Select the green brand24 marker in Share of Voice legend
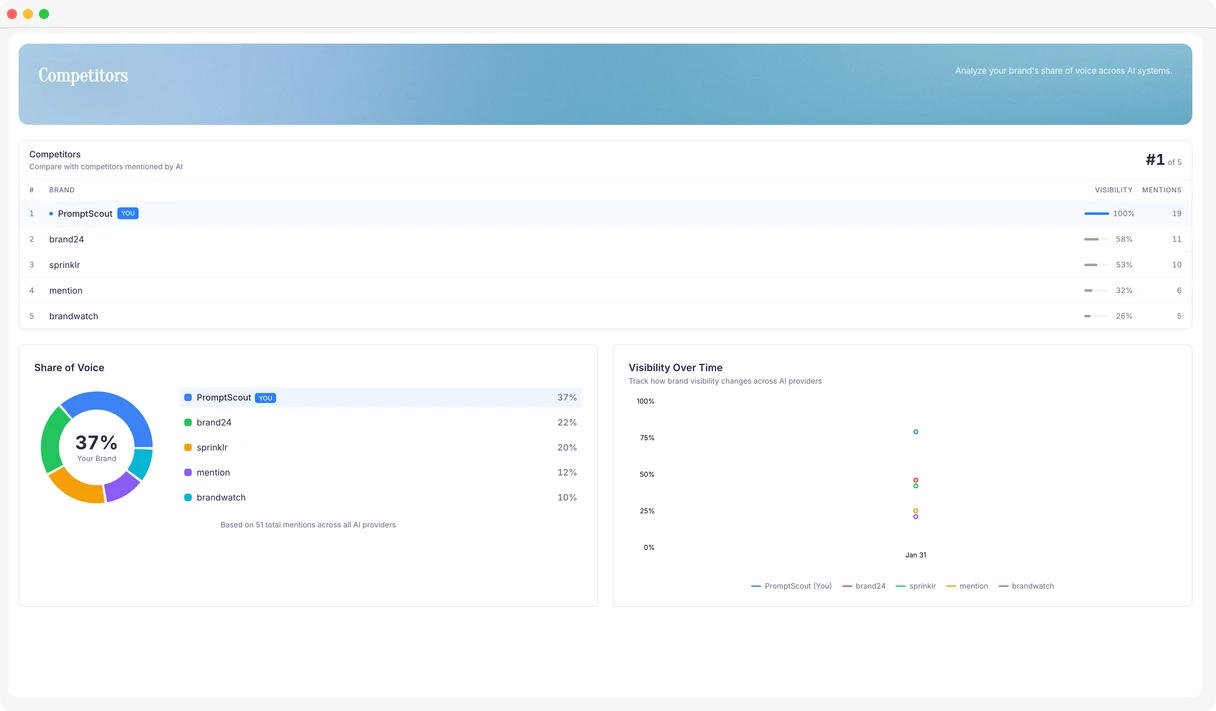 186,422
